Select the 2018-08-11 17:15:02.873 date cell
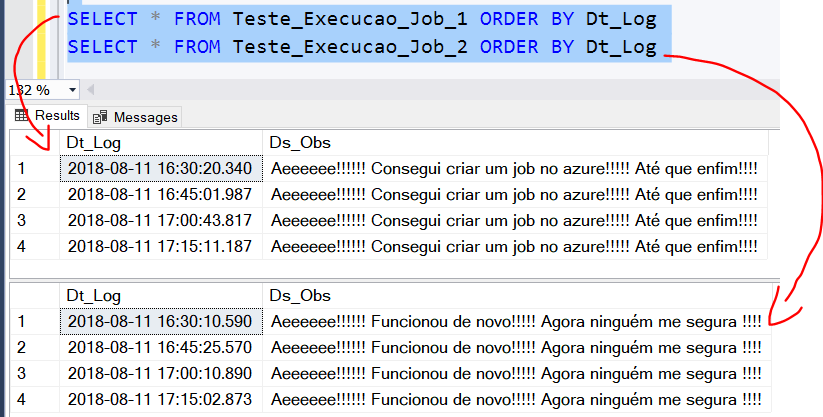This screenshot has height=417, width=823. pos(160,399)
